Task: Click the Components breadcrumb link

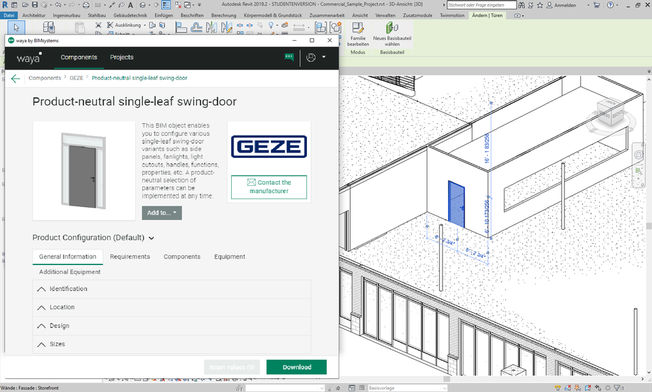Action: [44, 78]
